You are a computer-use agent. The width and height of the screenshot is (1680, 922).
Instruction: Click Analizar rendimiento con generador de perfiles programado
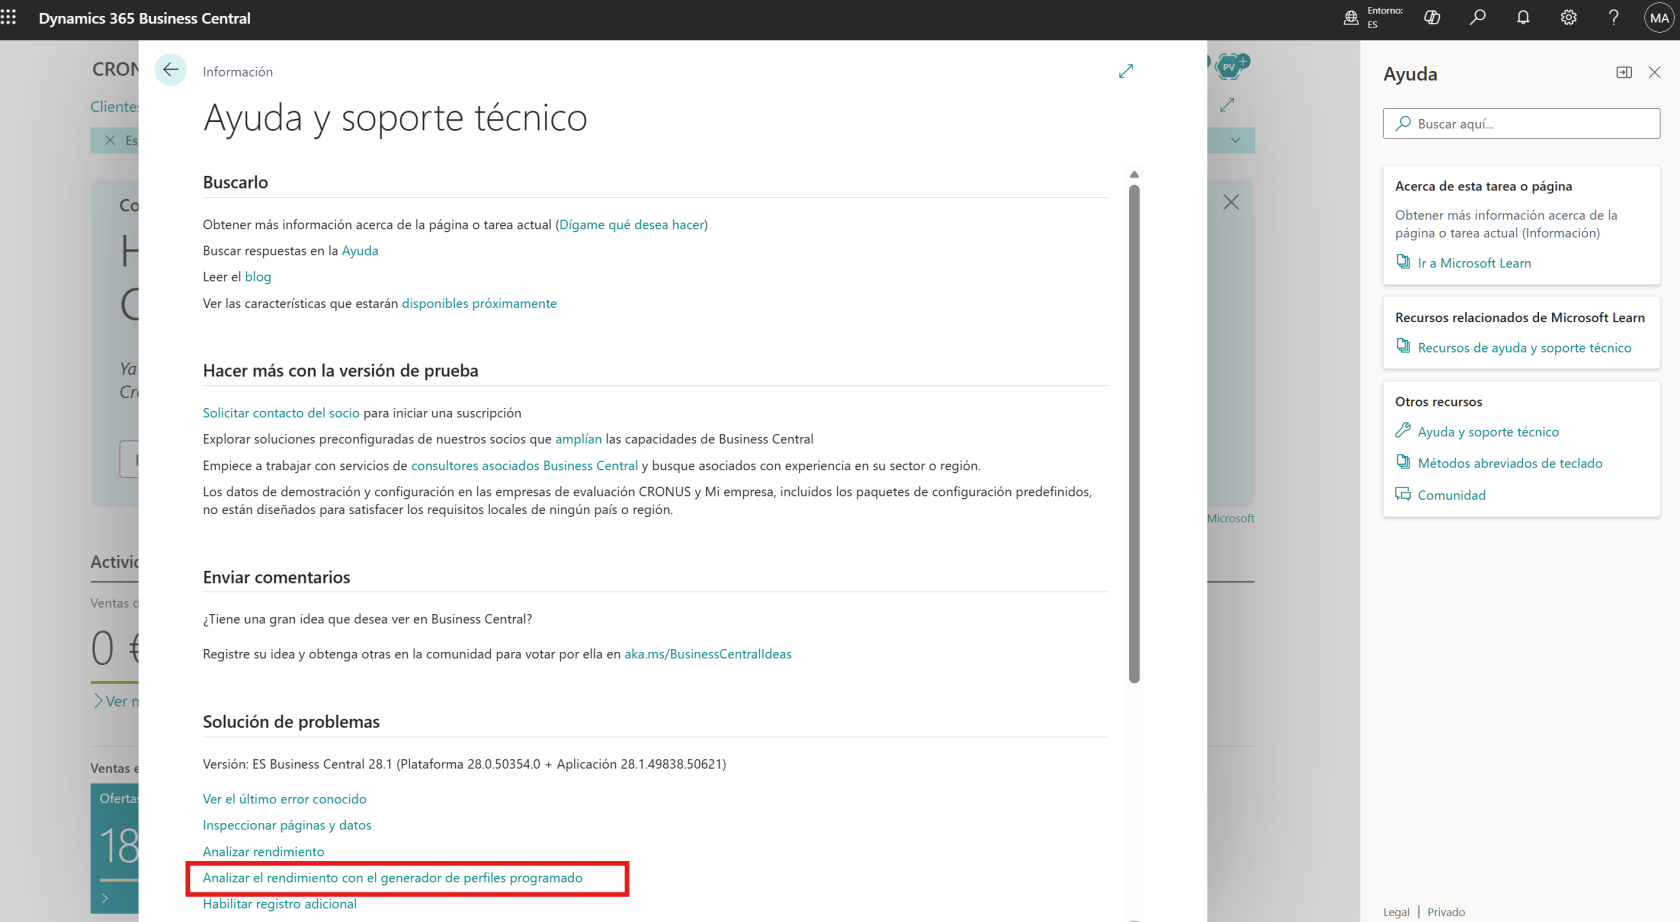[393, 878]
